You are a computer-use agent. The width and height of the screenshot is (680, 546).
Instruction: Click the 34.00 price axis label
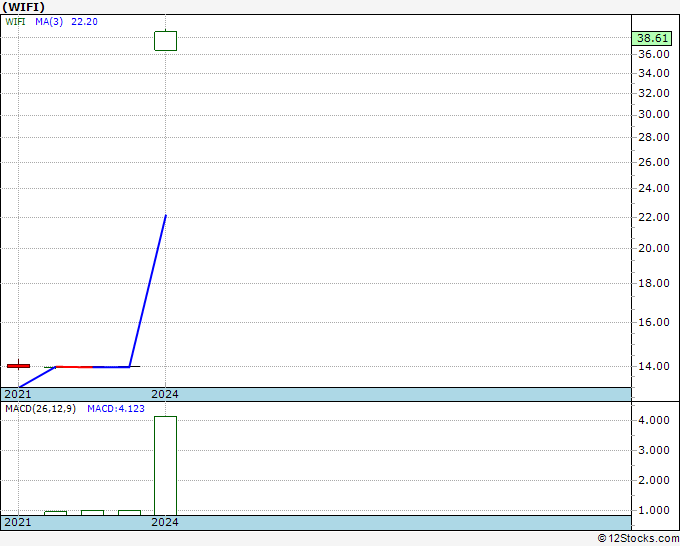654,73
